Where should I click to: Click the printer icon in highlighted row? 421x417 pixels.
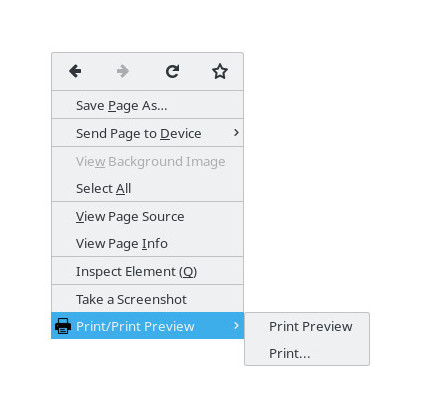coord(63,326)
